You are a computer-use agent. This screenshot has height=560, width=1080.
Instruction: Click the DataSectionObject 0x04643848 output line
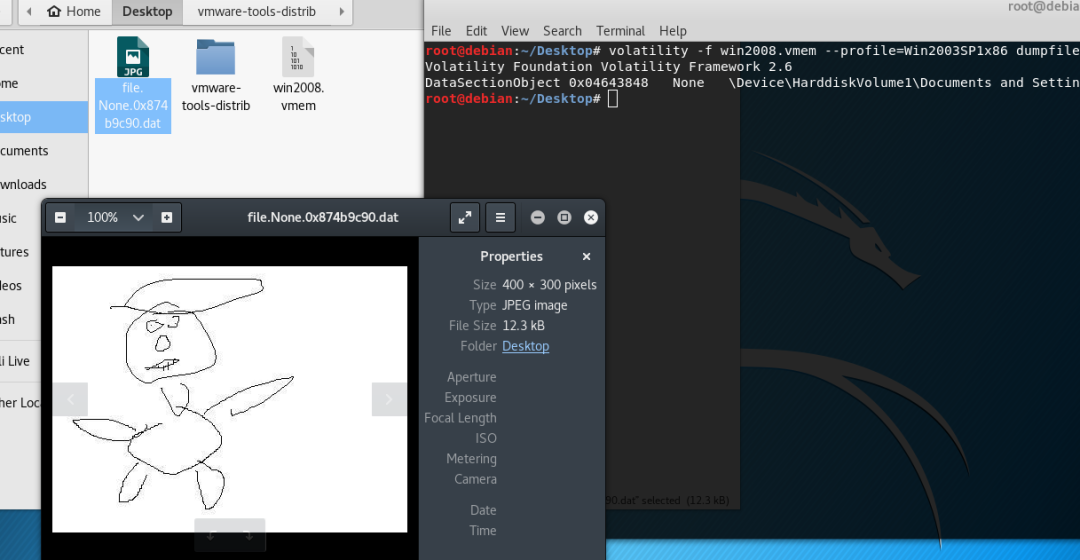click(752, 83)
